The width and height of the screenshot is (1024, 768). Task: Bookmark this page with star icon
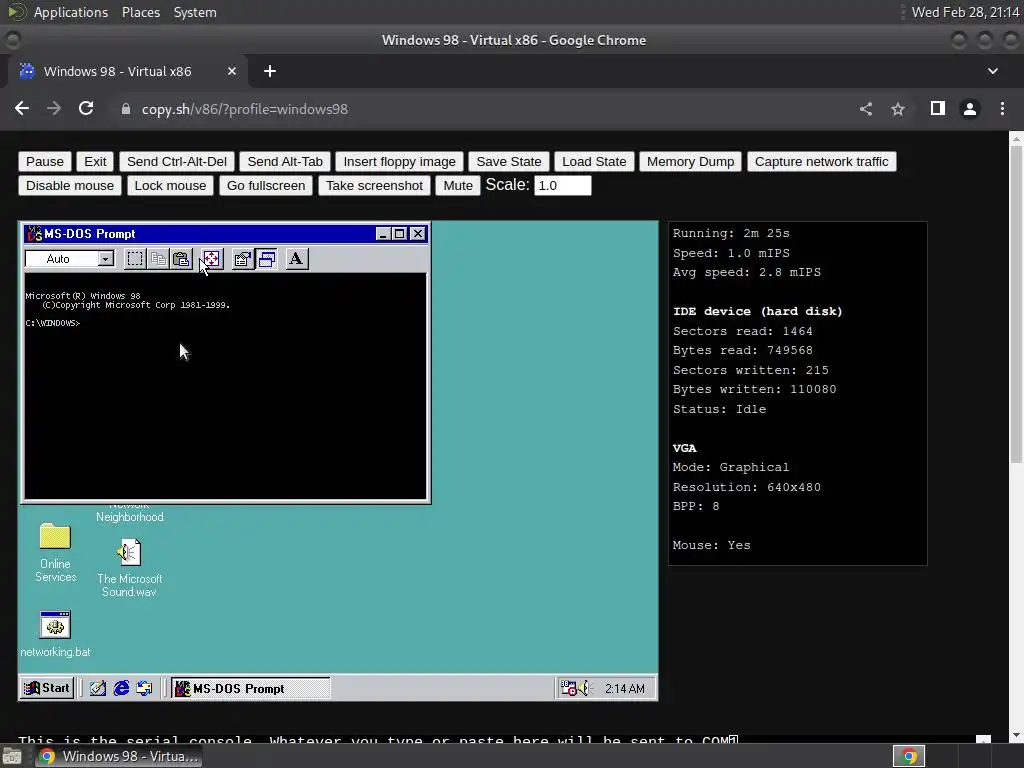point(898,109)
